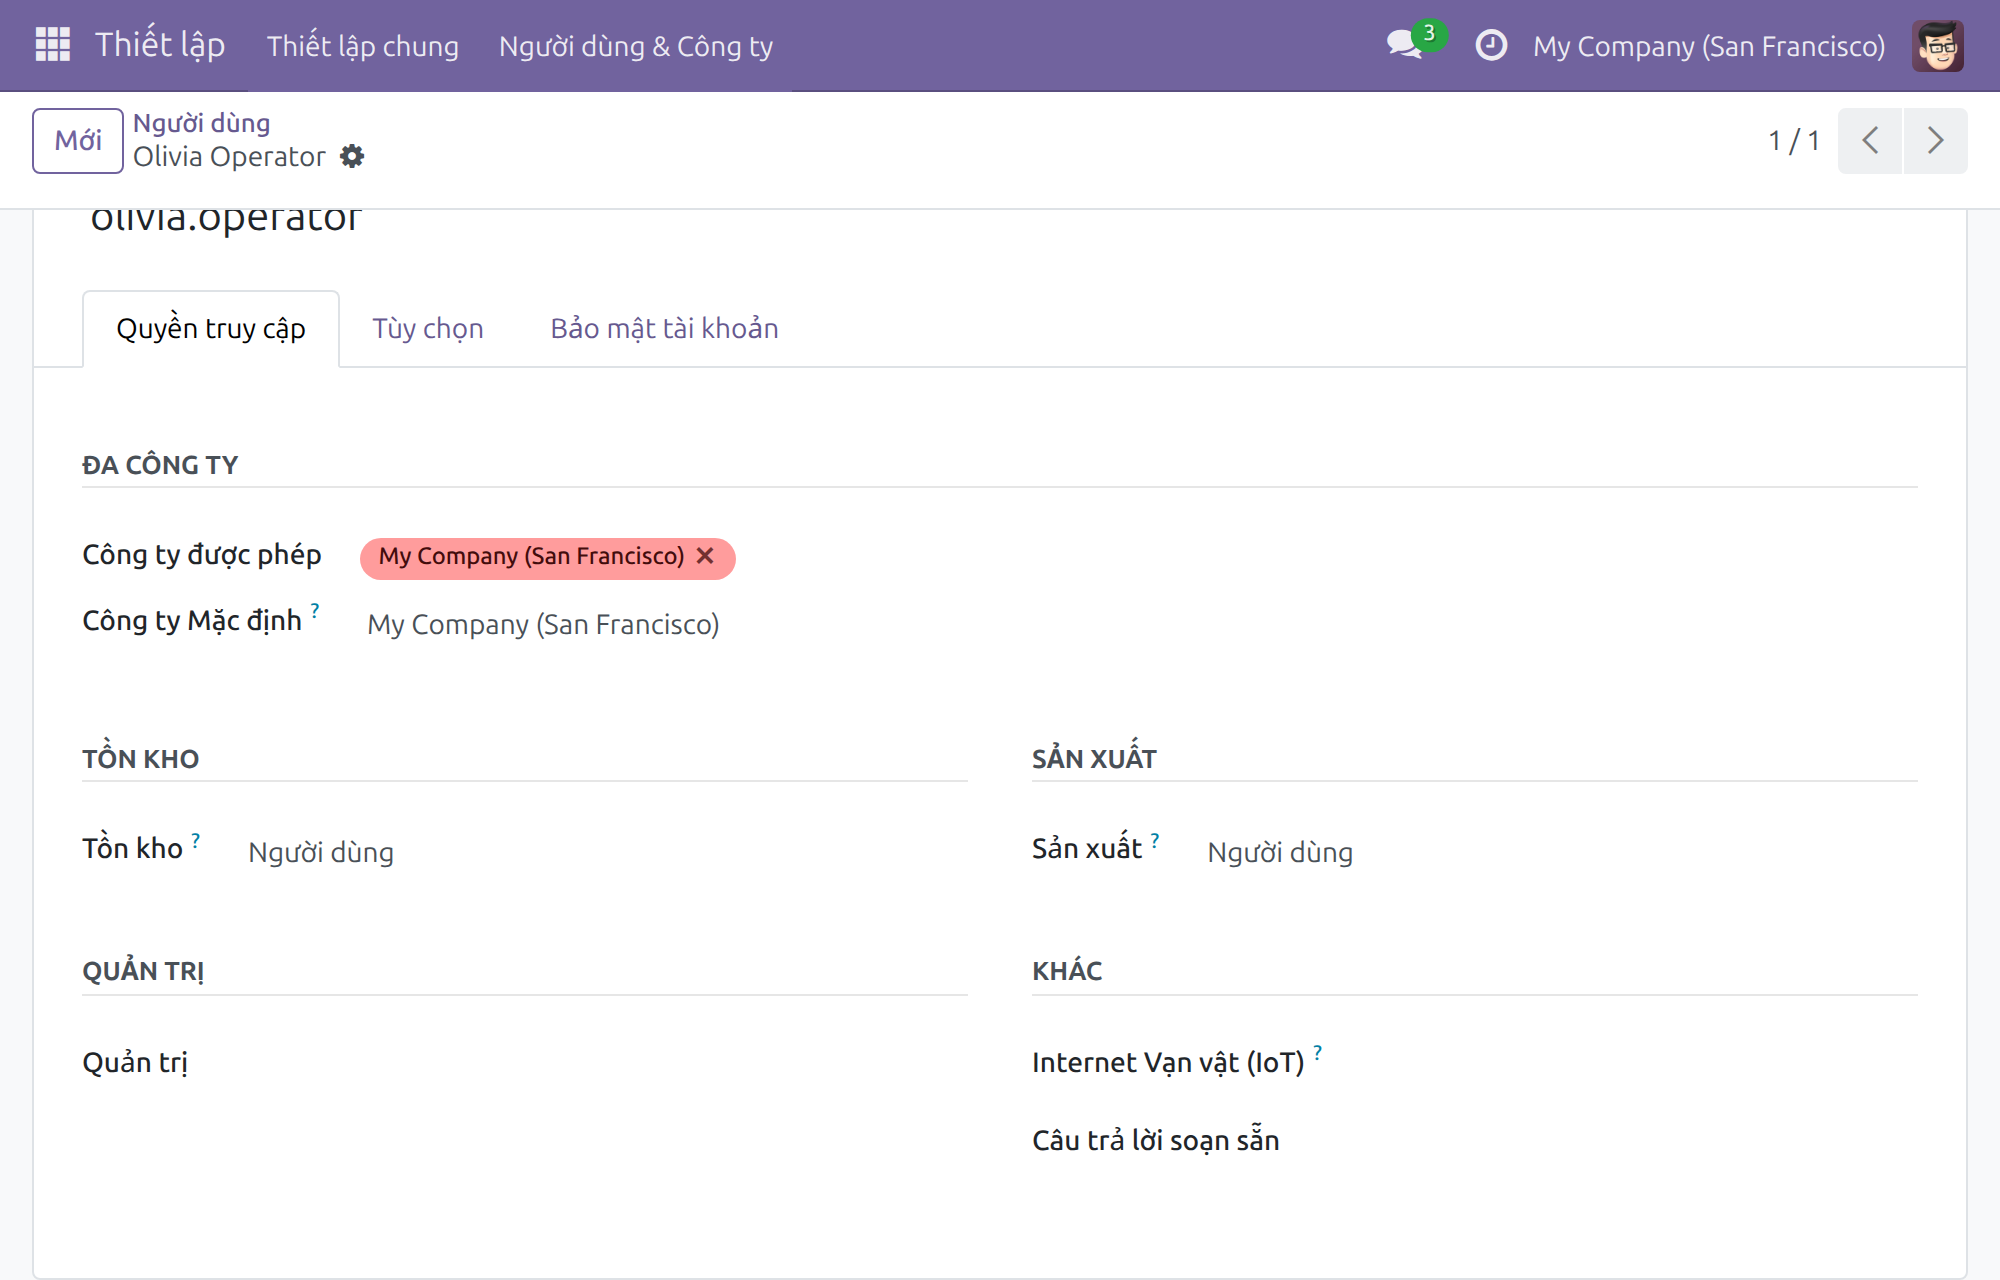Open company switcher My Company (San Francisco)
This screenshot has height=1280, width=2000.
point(1709,46)
